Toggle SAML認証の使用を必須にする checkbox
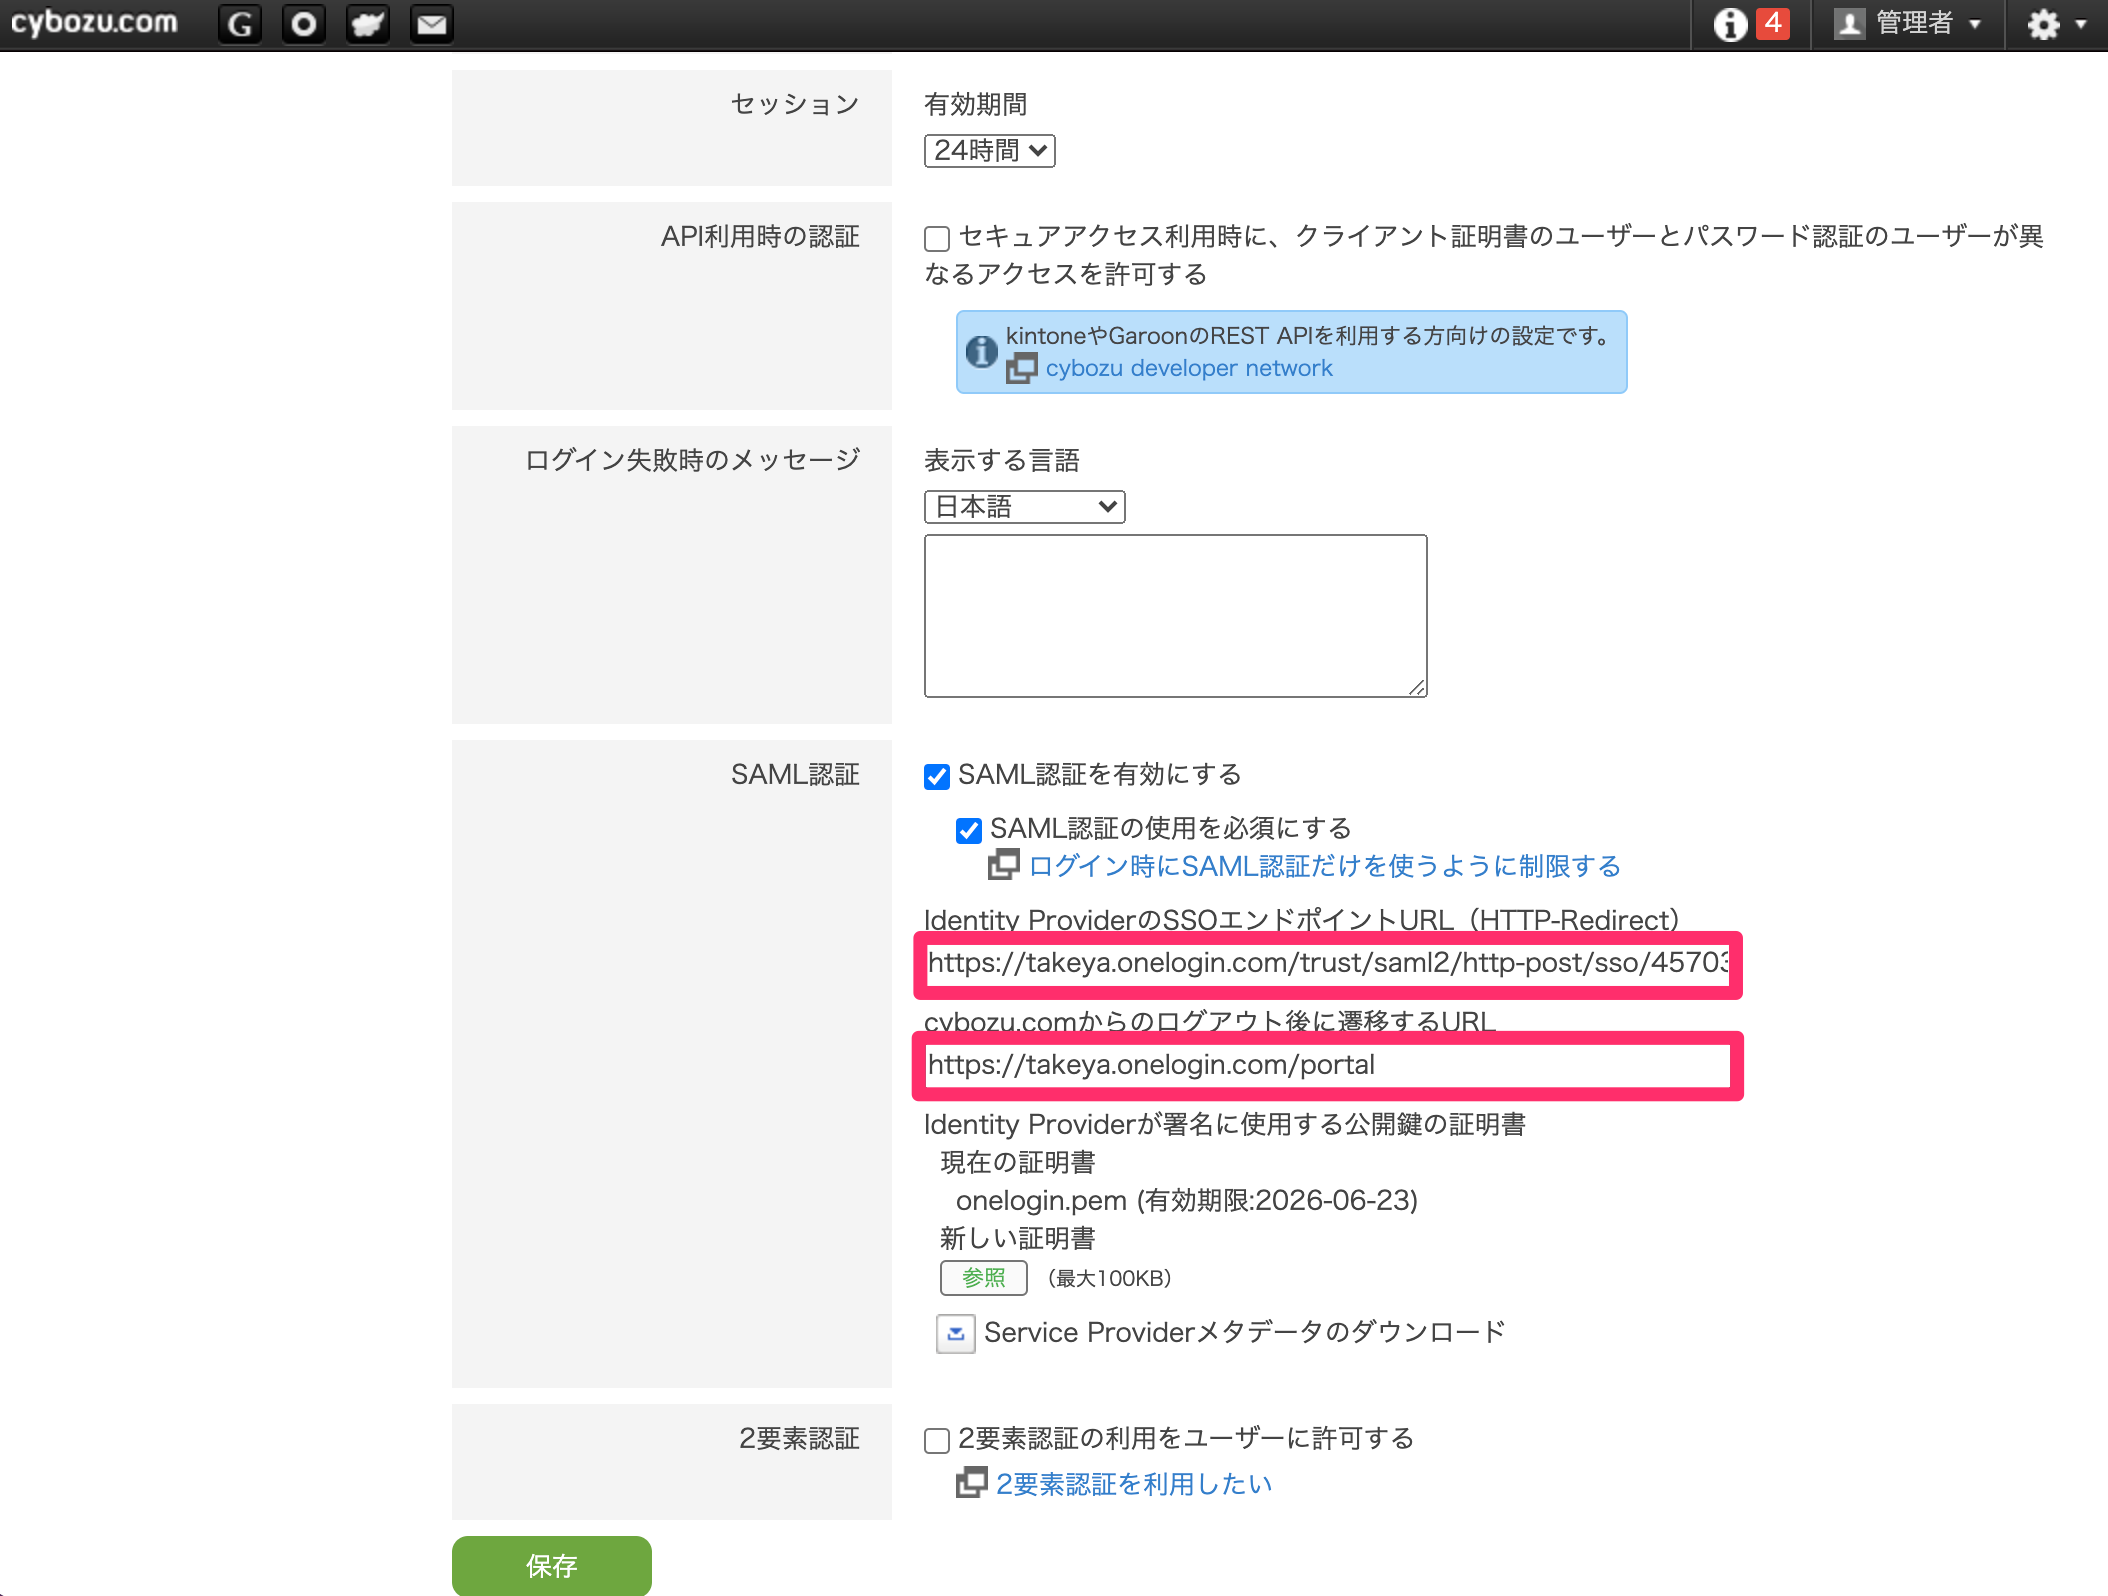 click(x=968, y=830)
